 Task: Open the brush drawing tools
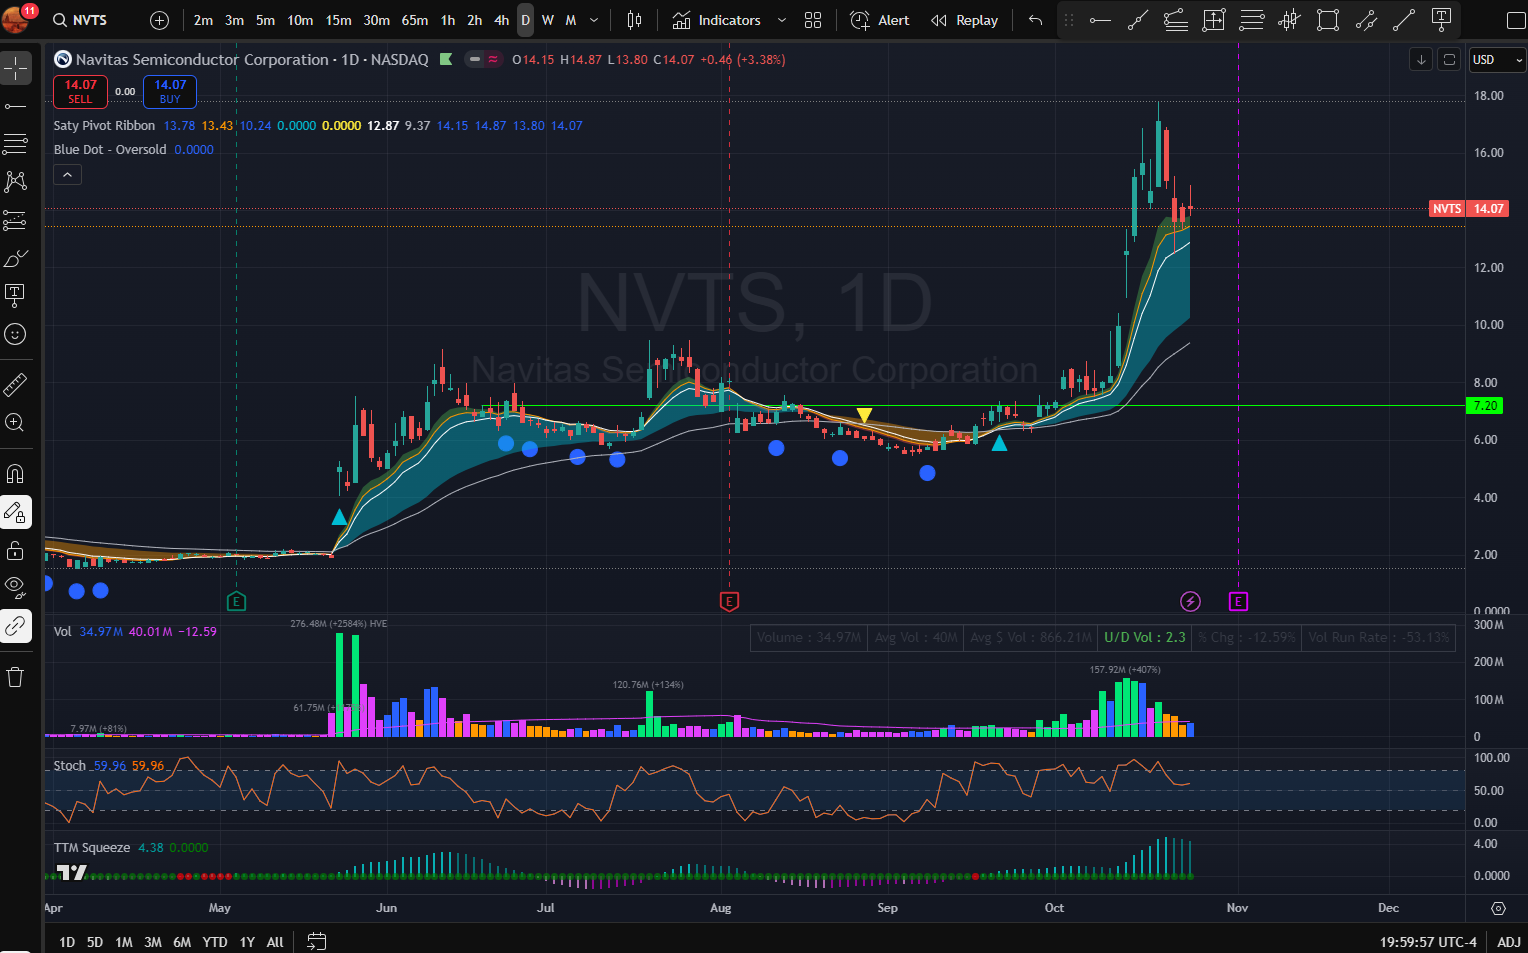coord(15,258)
